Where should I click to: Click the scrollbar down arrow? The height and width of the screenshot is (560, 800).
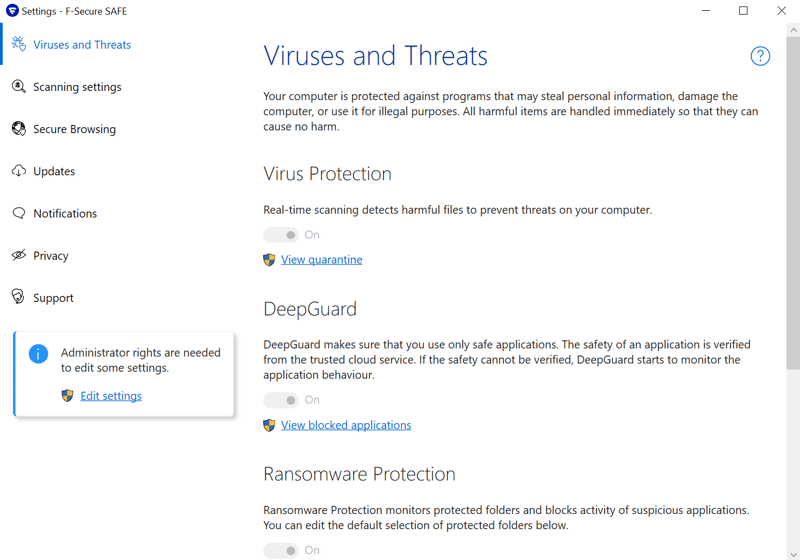click(793, 554)
